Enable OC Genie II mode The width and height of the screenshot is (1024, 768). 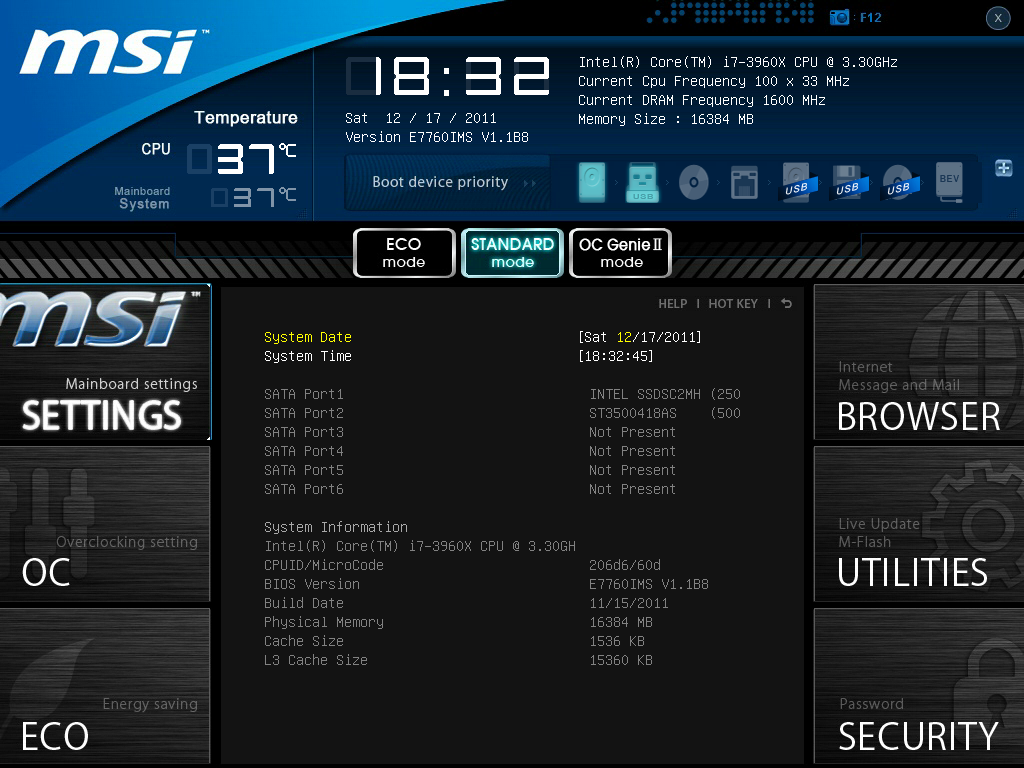pos(620,253)
